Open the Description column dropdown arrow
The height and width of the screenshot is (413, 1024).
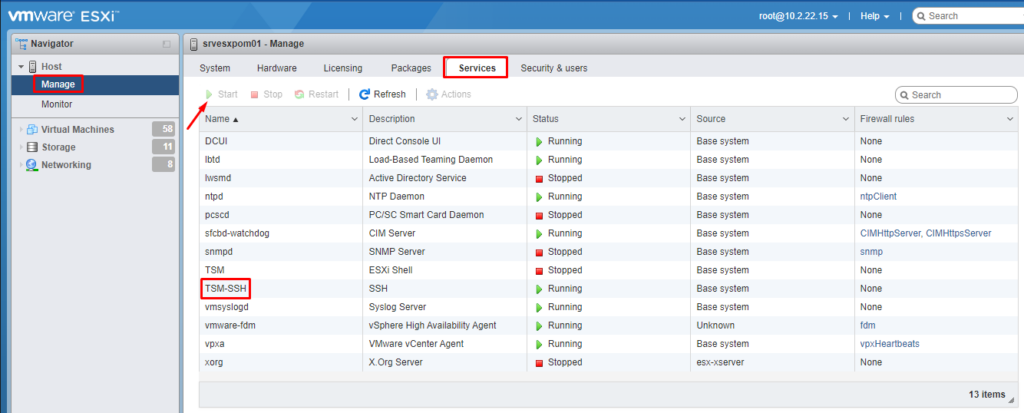pos(519,119)
